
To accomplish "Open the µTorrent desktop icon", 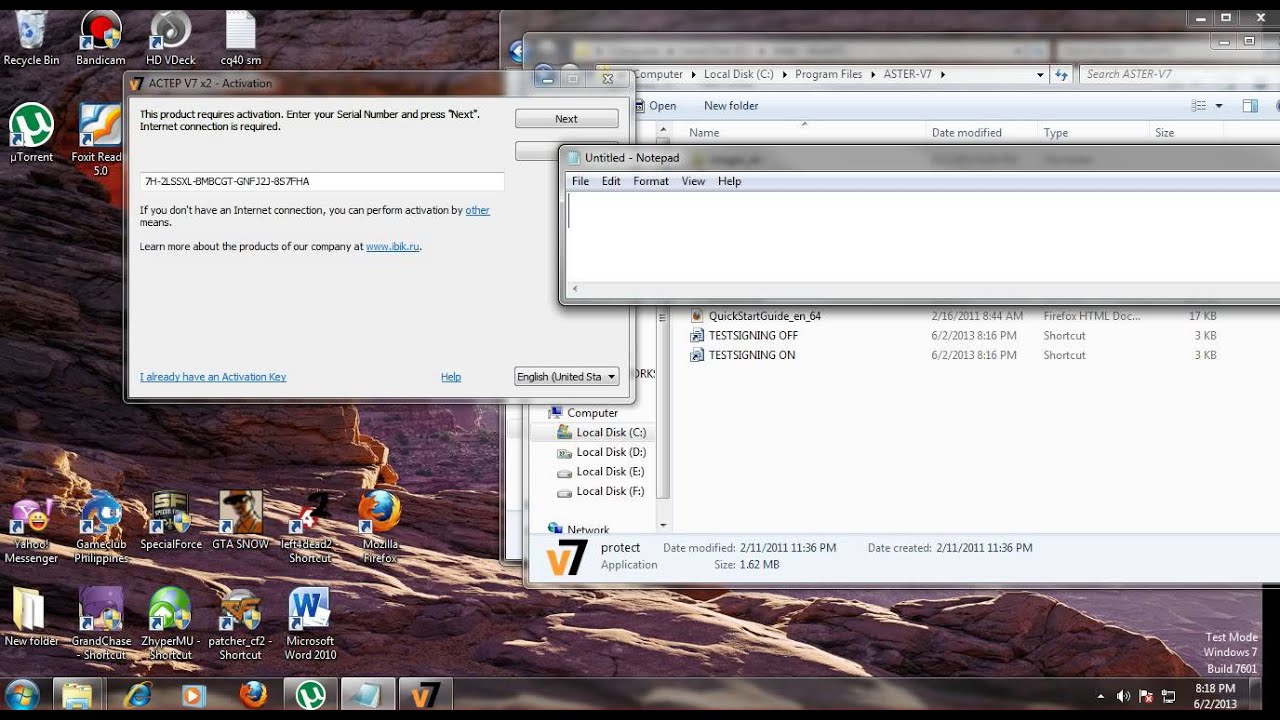I will (31, 134).
